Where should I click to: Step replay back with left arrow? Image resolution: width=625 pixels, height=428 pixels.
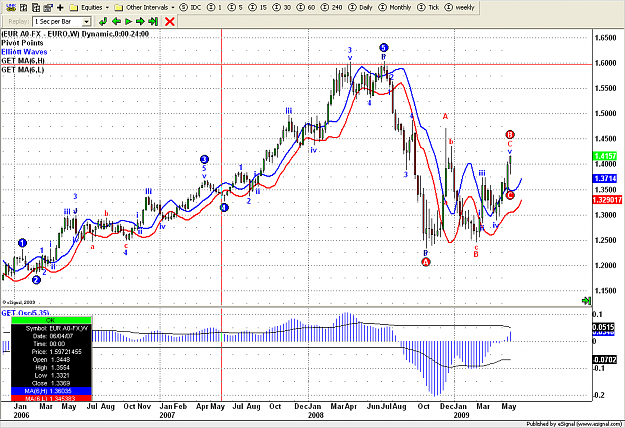tap(116, 22)
